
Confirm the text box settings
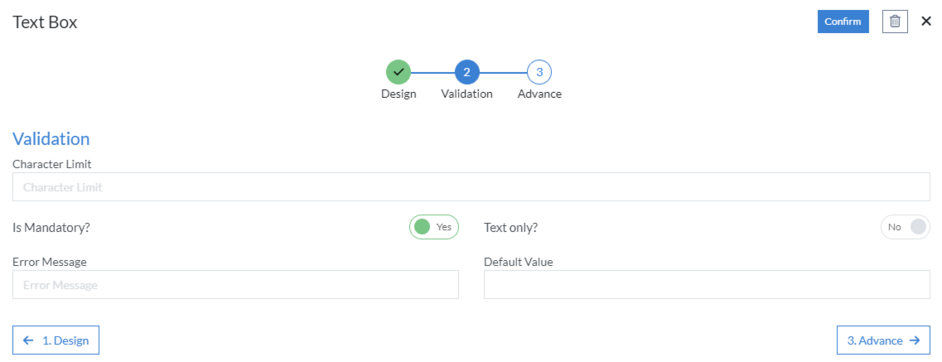coord(843,22)
